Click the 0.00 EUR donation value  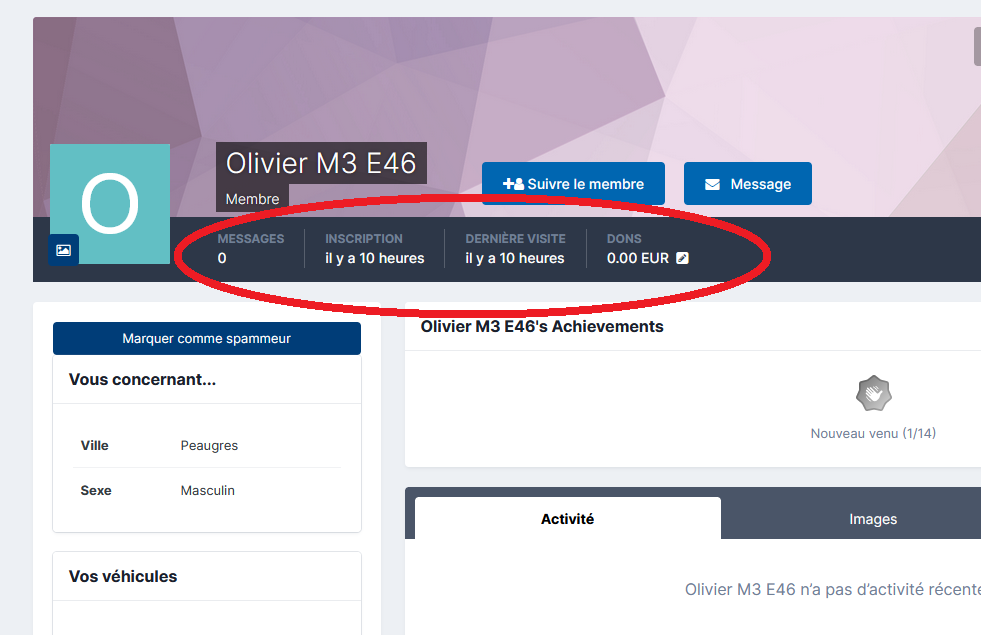[x=638, y=258]
